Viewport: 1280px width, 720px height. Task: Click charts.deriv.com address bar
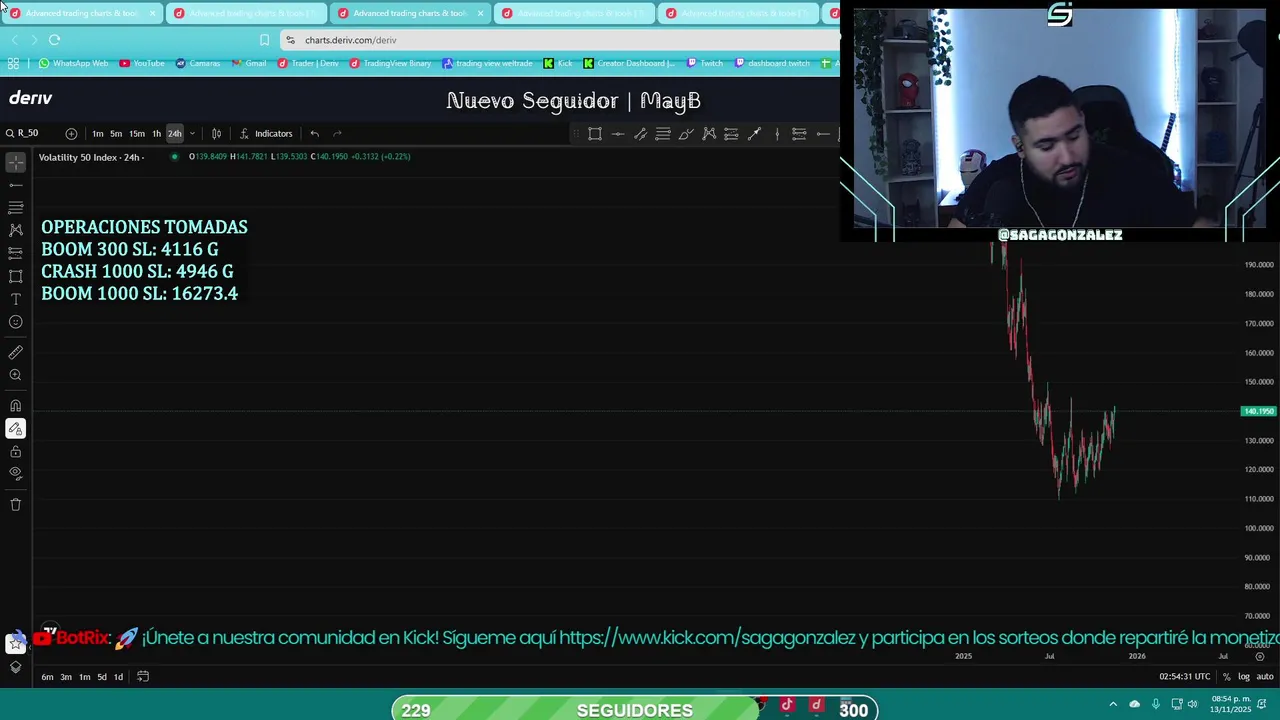560,40
